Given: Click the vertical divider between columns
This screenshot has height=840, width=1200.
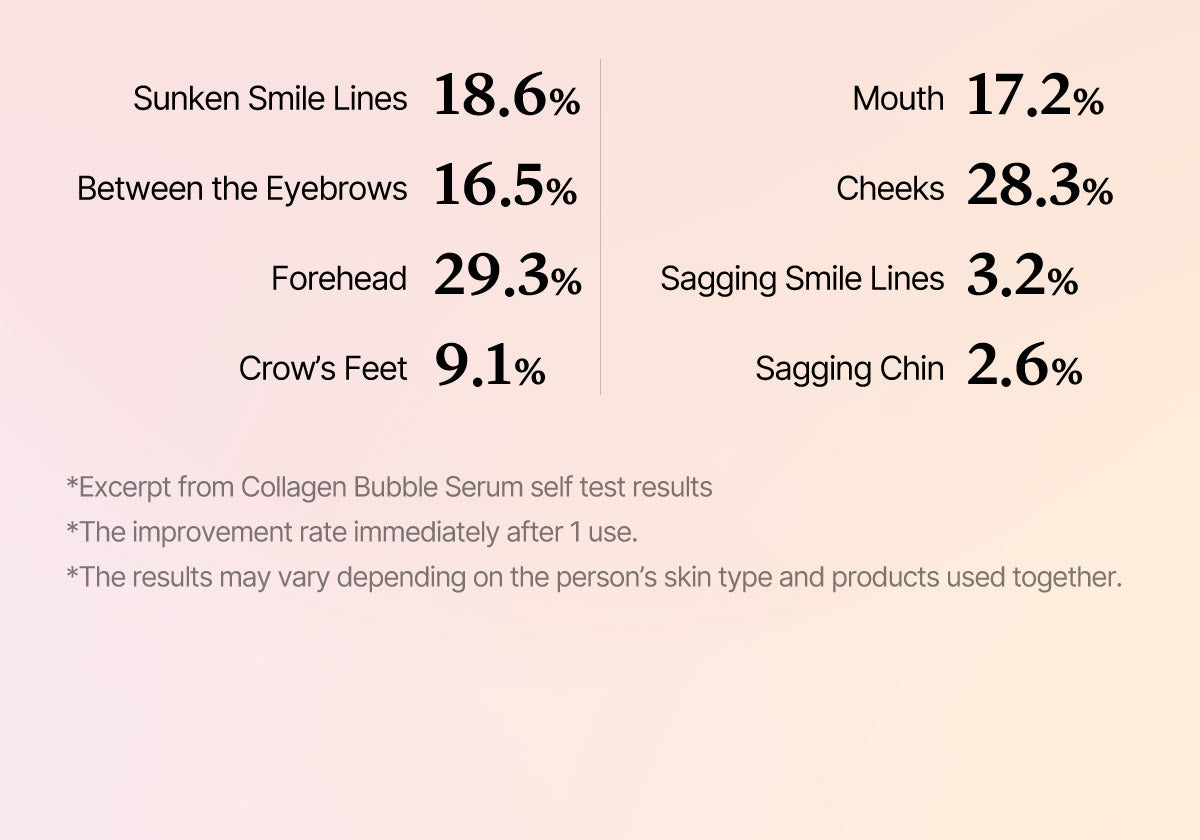Looking at the screenshot, I should point(600,227).
